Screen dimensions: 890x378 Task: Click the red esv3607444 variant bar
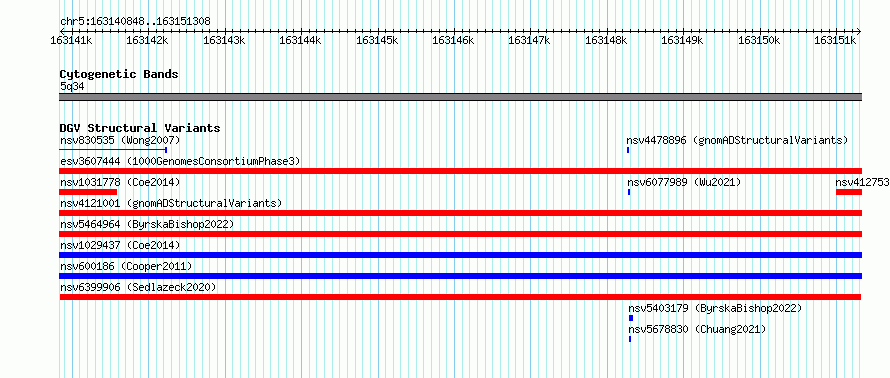tap(460, 171)
